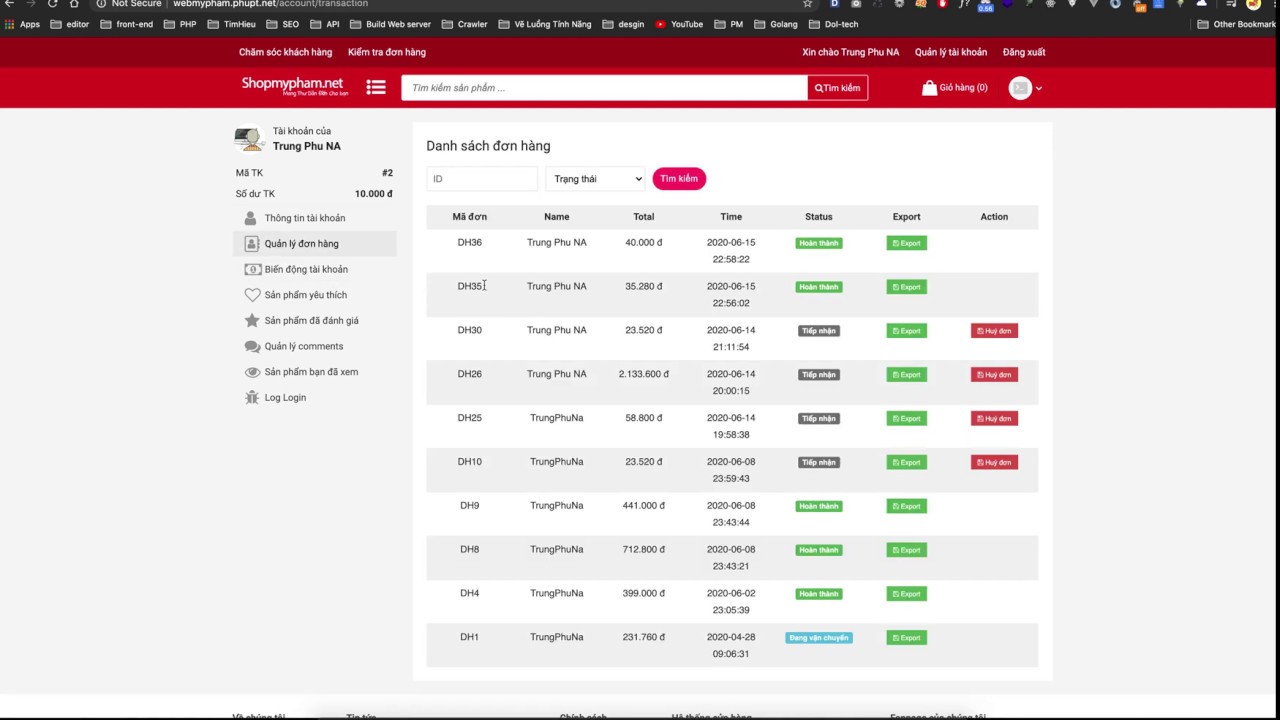1280x720 pixels.
Task: Open Other Bookmarks folder
Action: point(1236,24)
